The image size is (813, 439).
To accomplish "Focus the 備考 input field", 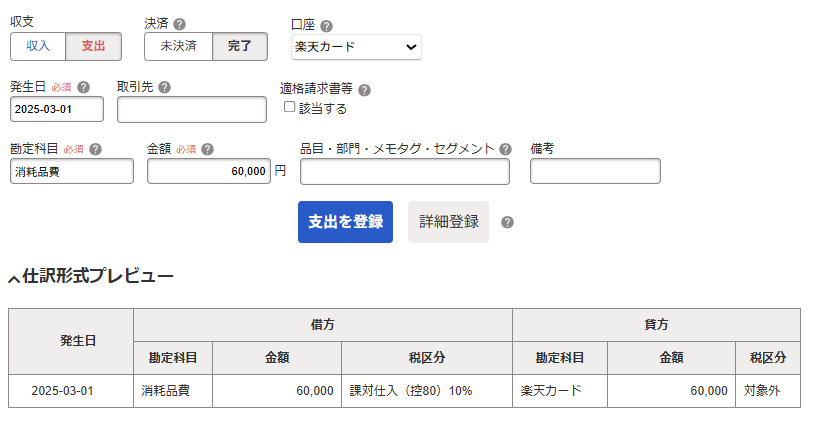I will pyautogui.click(x=595, y=171).
